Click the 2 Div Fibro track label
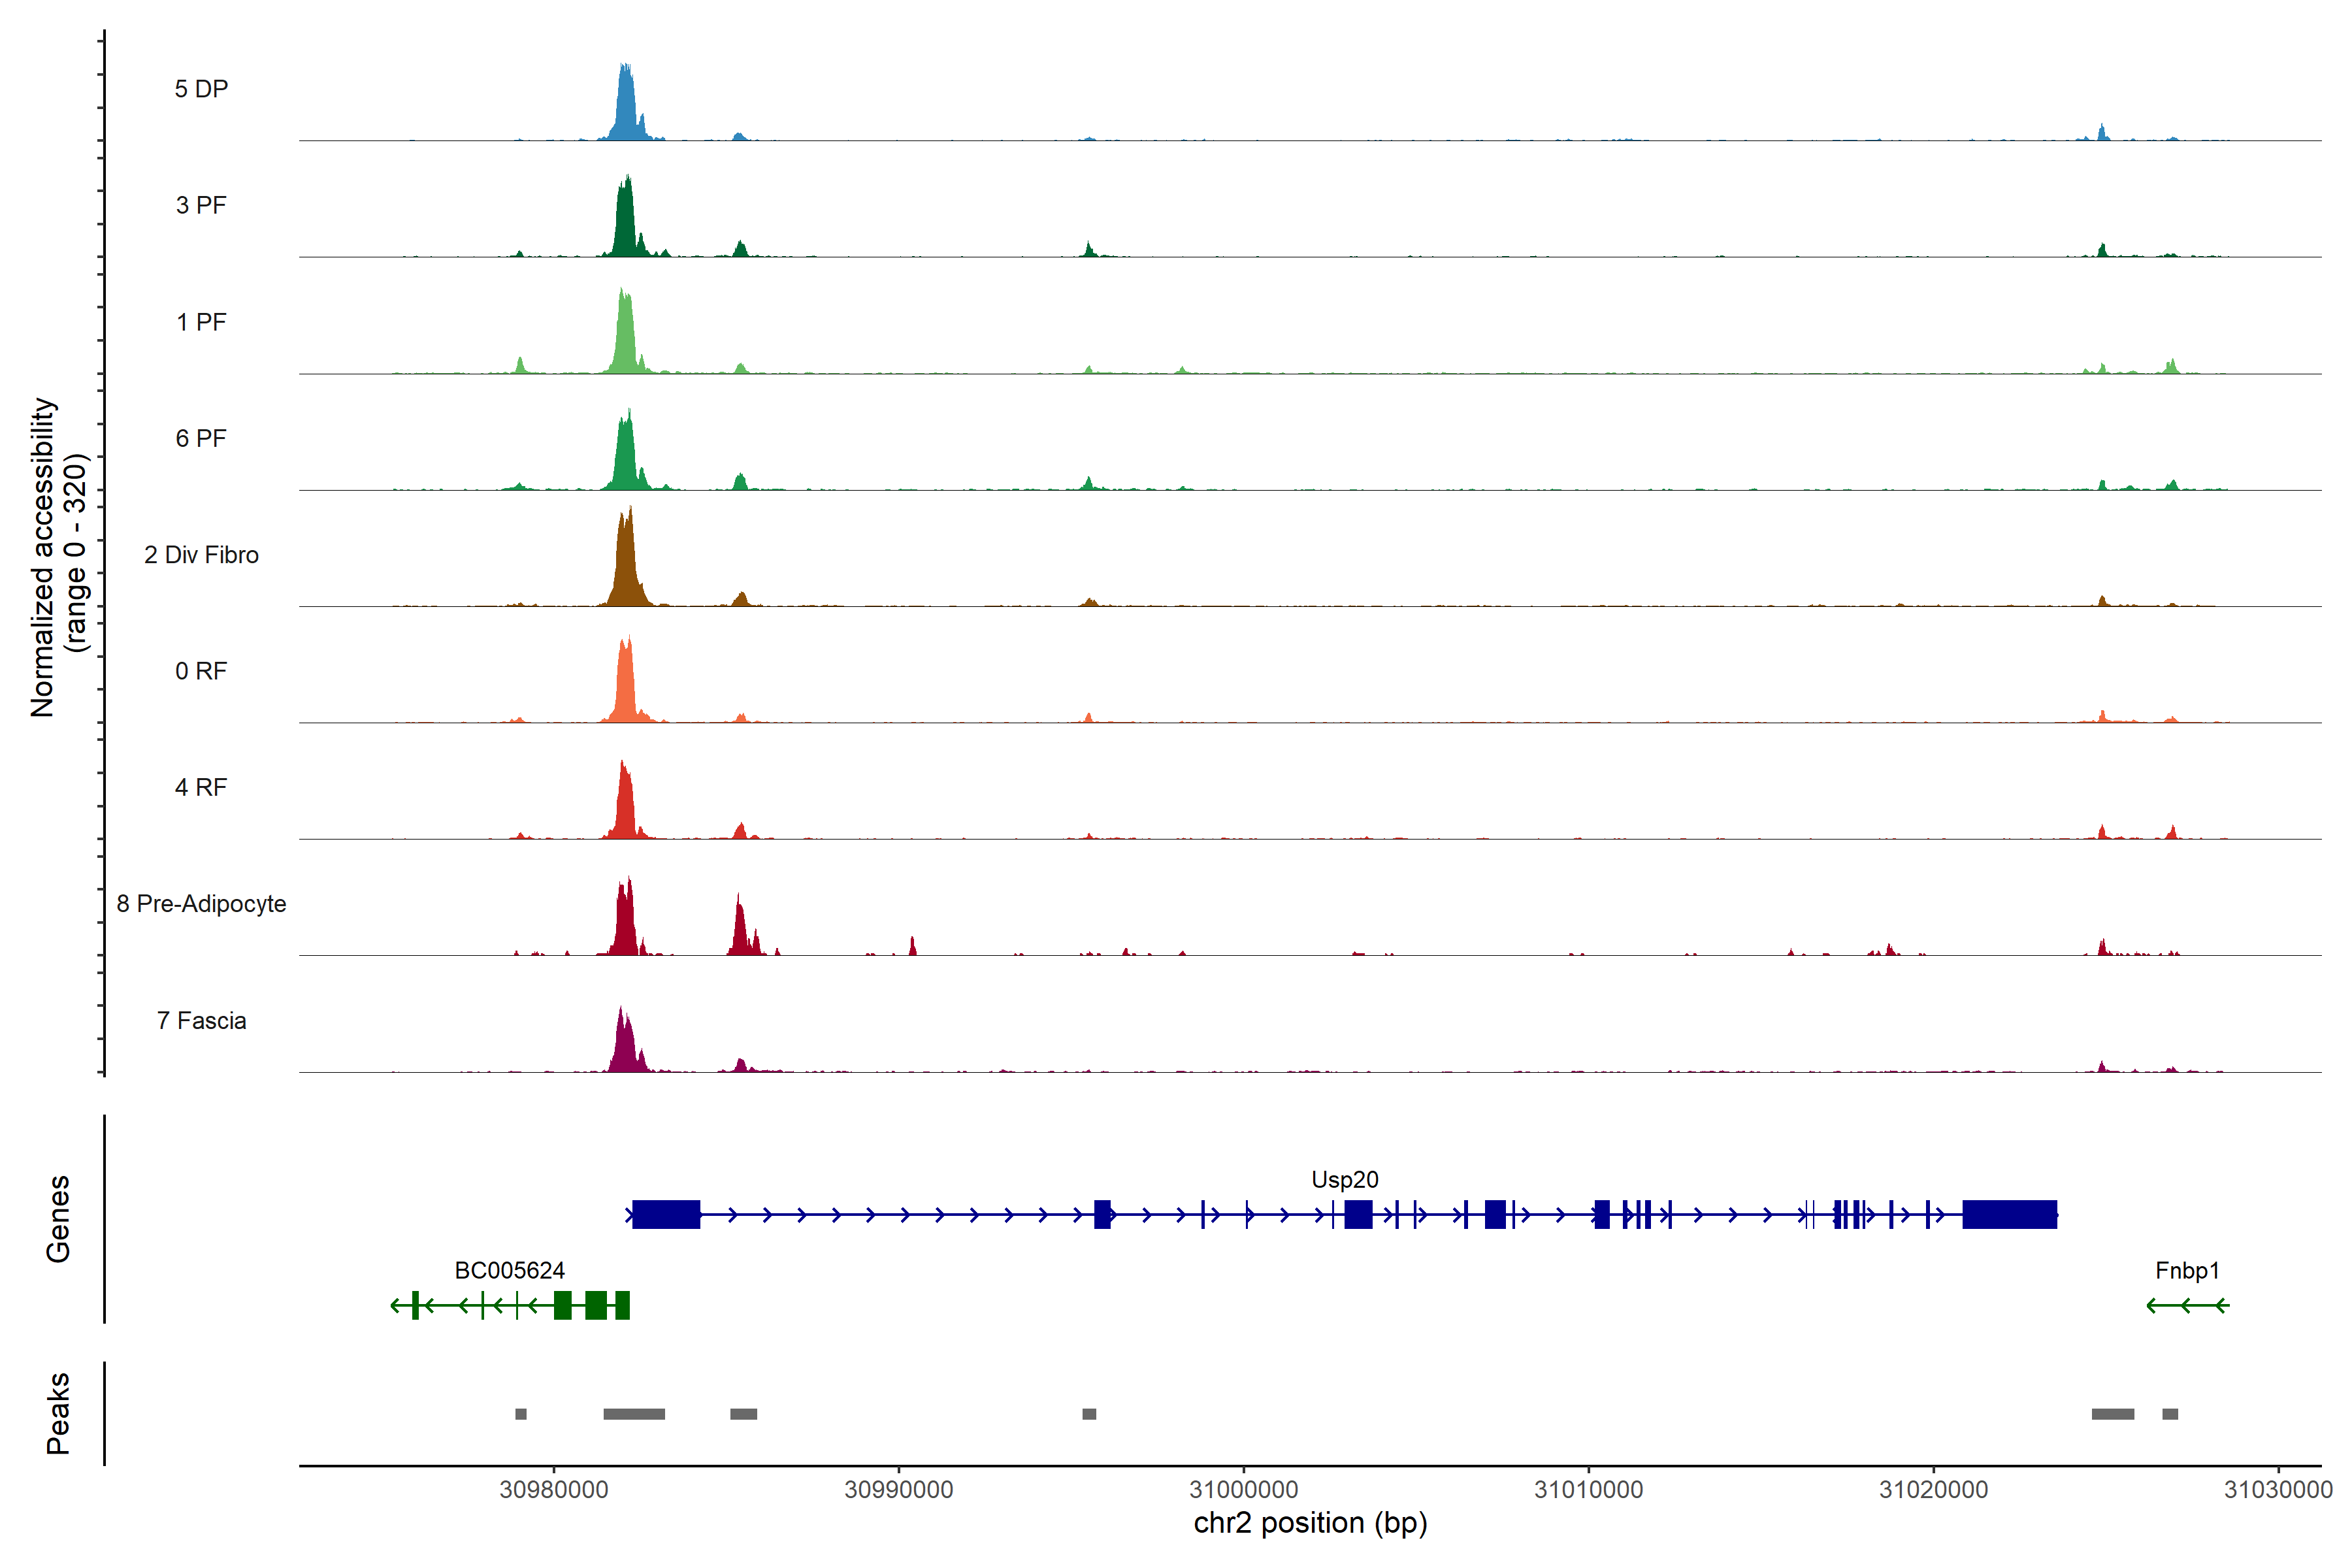2352x1568 pixels. (x=201, y=555)
